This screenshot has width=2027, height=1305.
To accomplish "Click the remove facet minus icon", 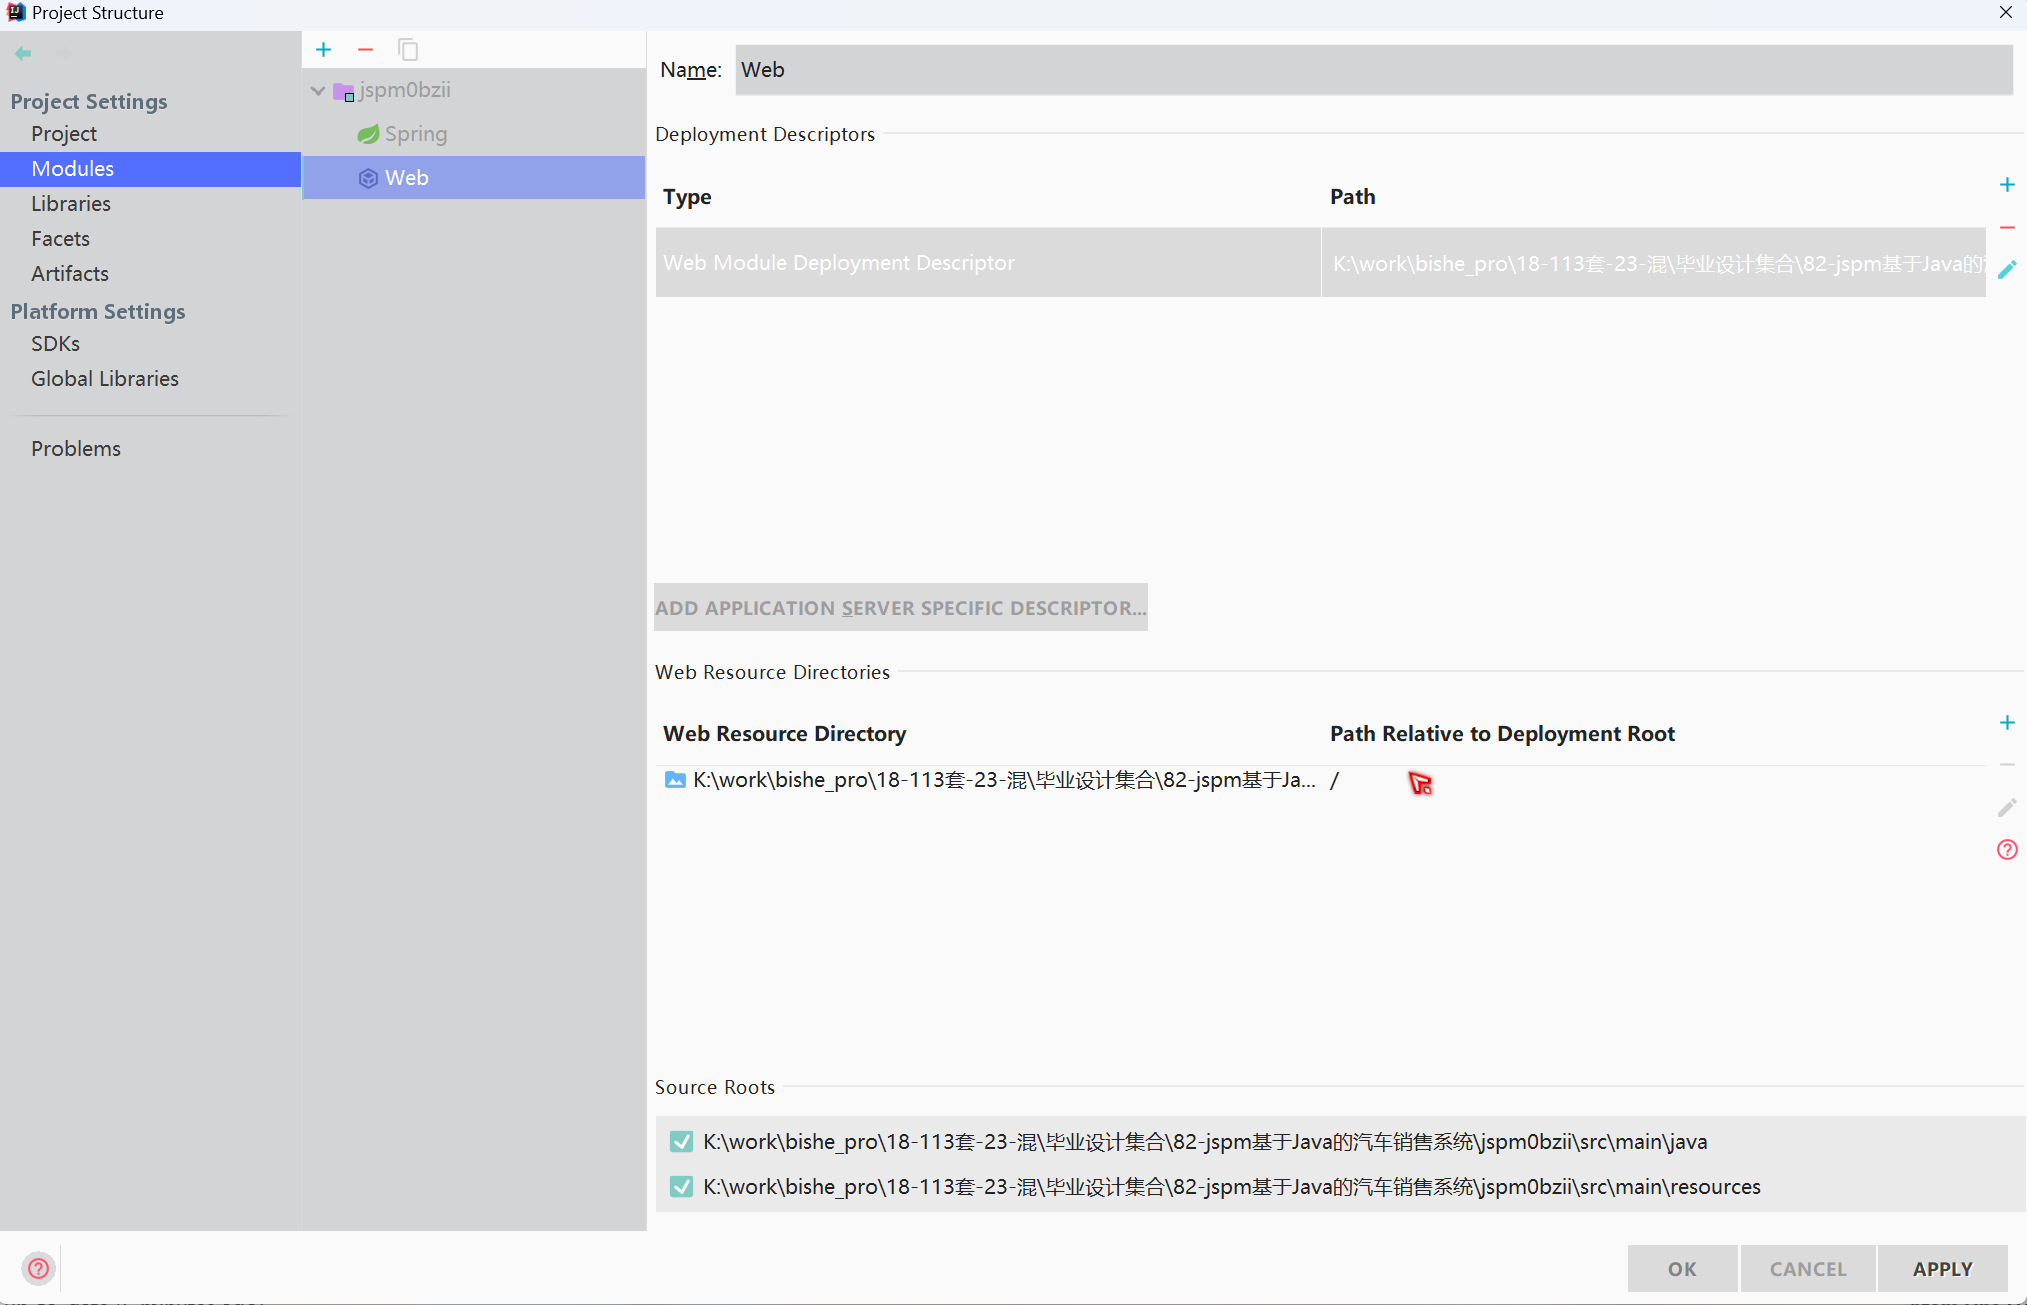I will 365,50.
